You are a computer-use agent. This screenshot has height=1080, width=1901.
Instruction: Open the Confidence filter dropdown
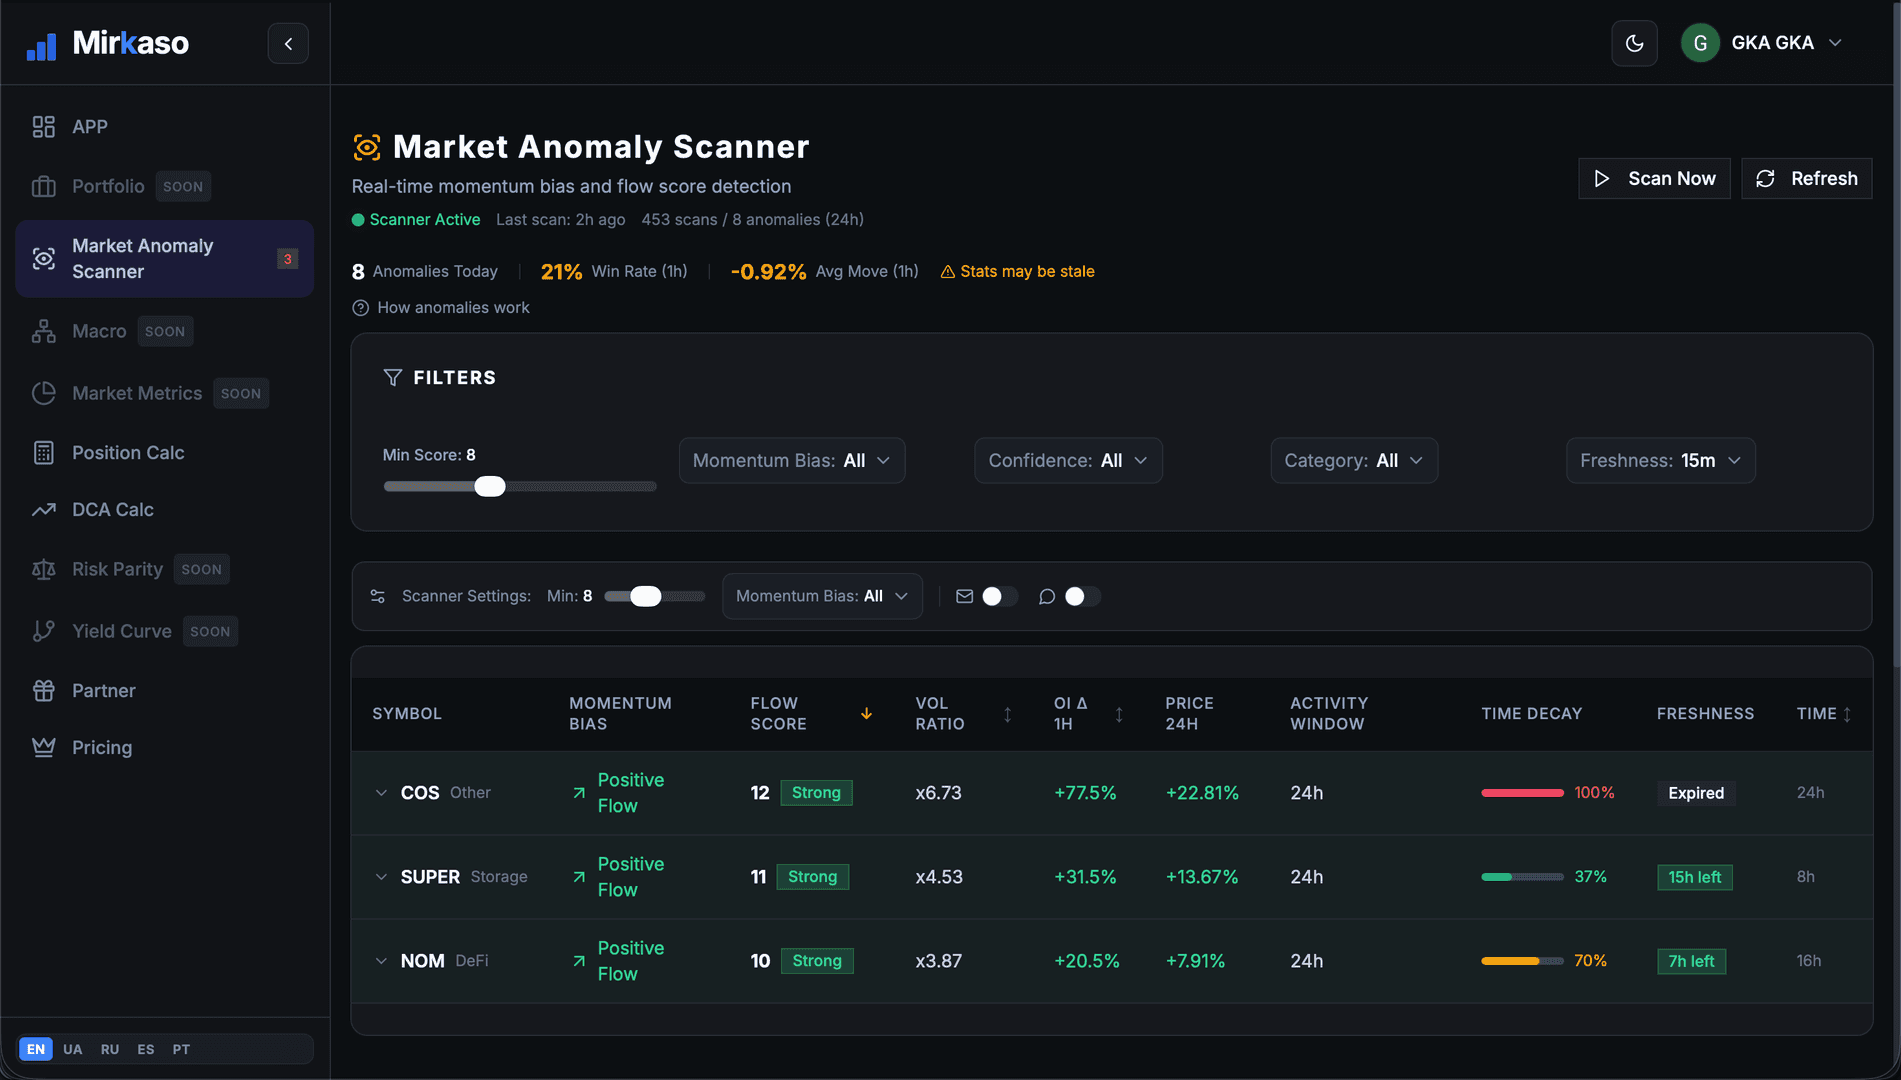click(1068, 460)
